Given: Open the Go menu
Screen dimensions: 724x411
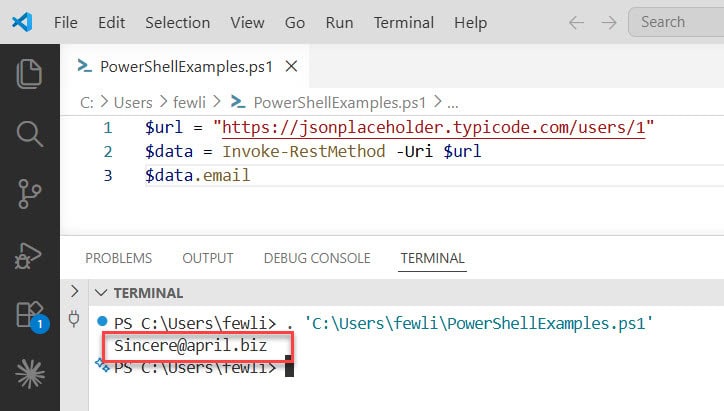Looking at the screenshot, I should click(295, 22).
